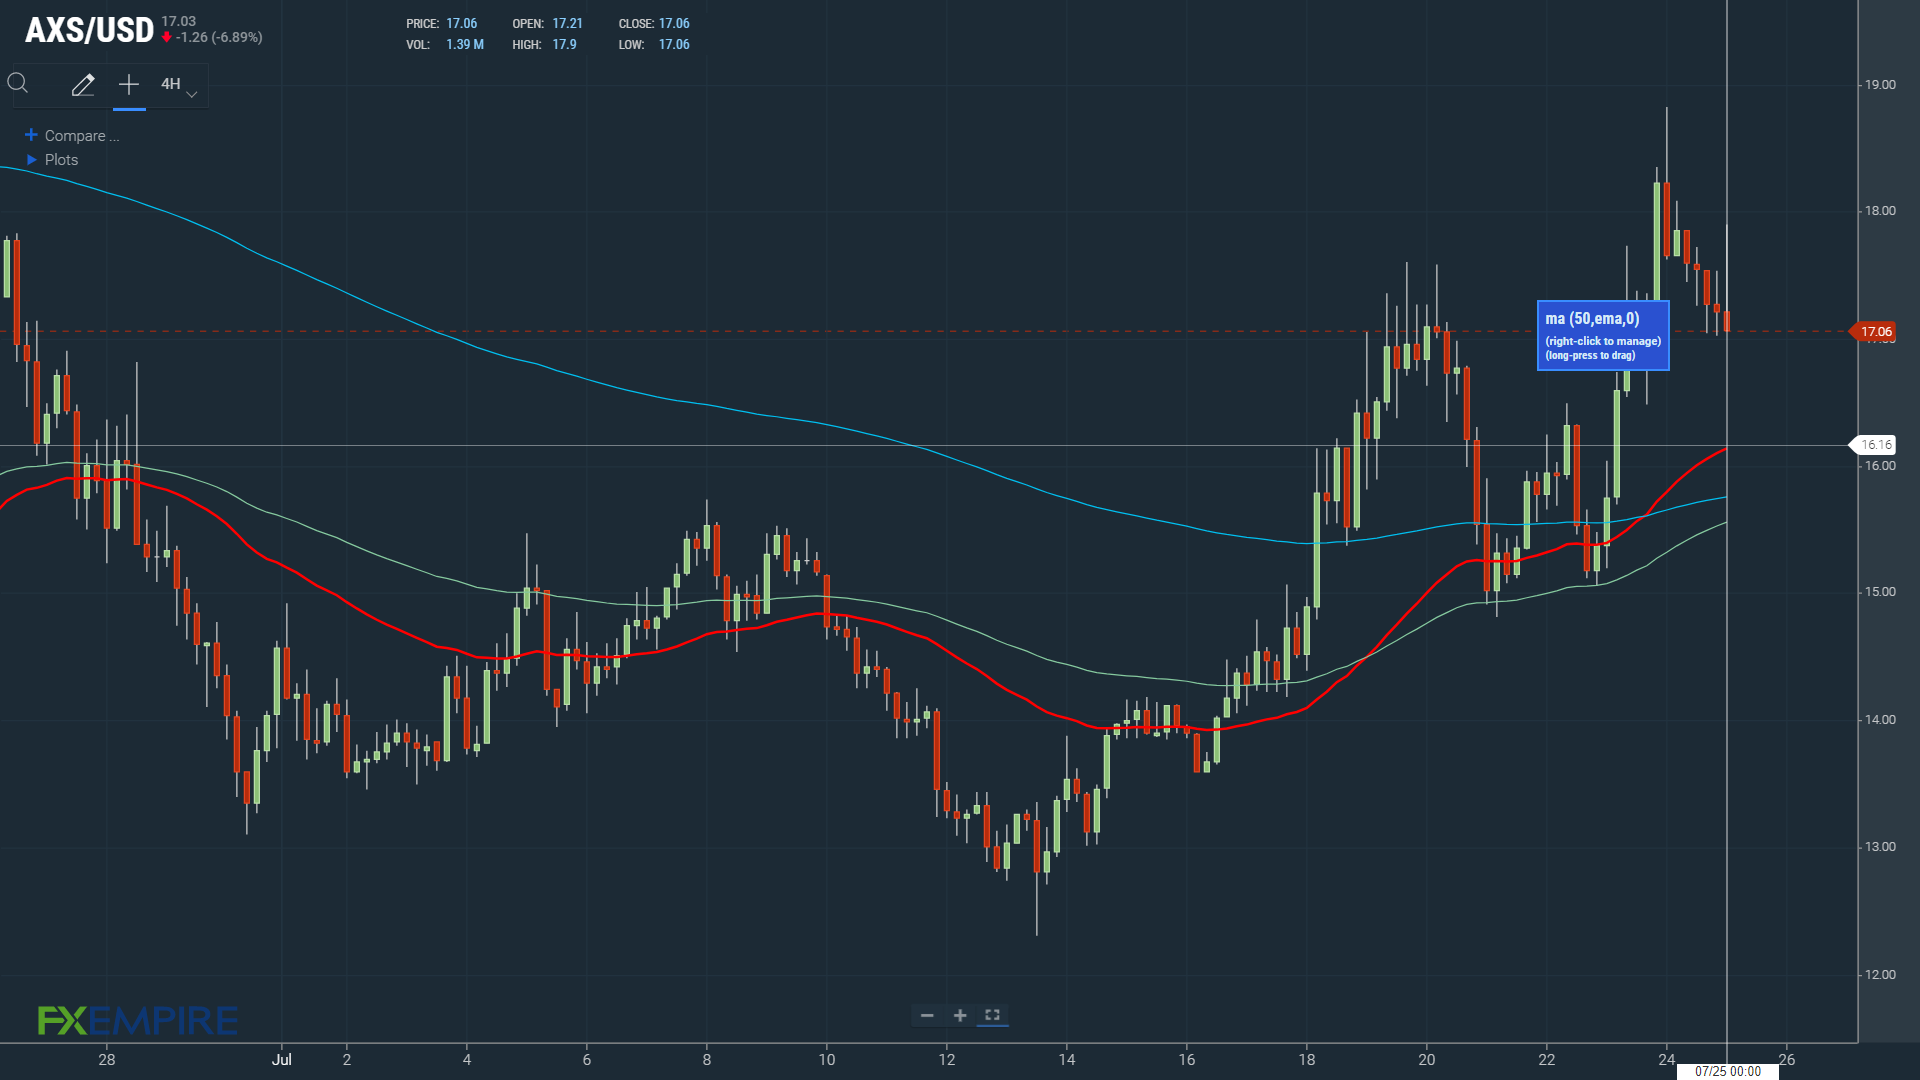Click the 07/25 00:00 date label
Image resolution: width=1920 pixels, height=1080 pixels.
1728,1071
